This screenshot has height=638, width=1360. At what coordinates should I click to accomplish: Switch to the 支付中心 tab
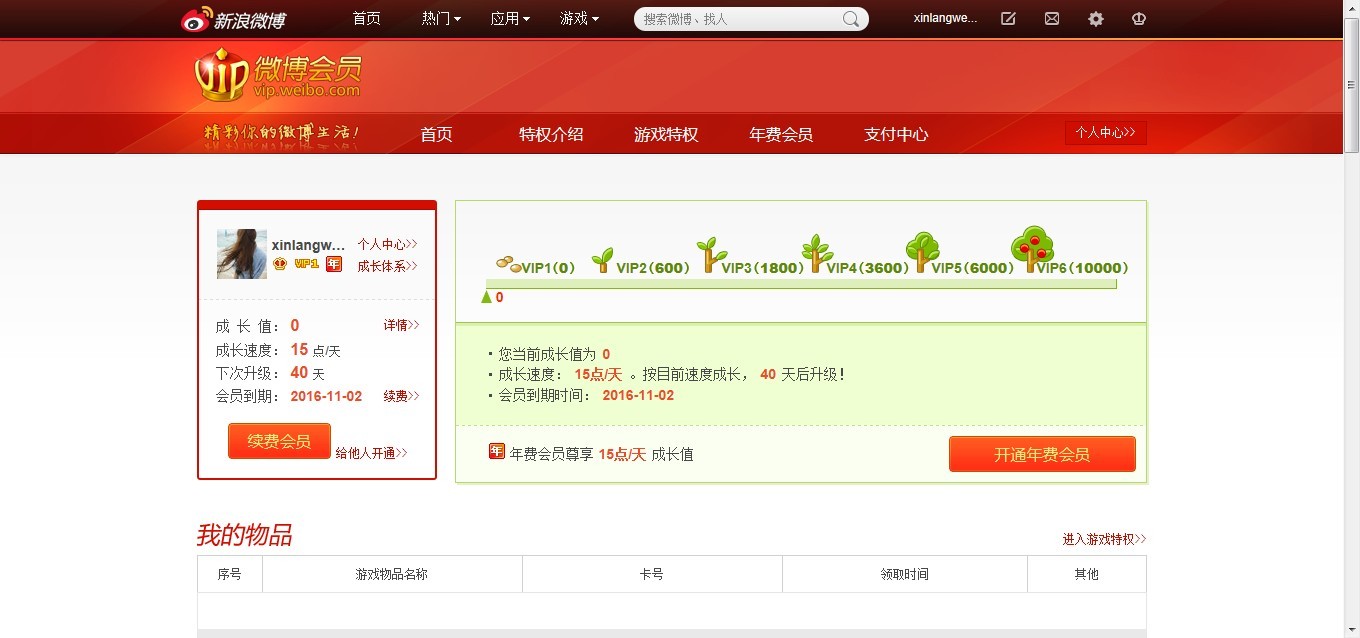[896, 134]
